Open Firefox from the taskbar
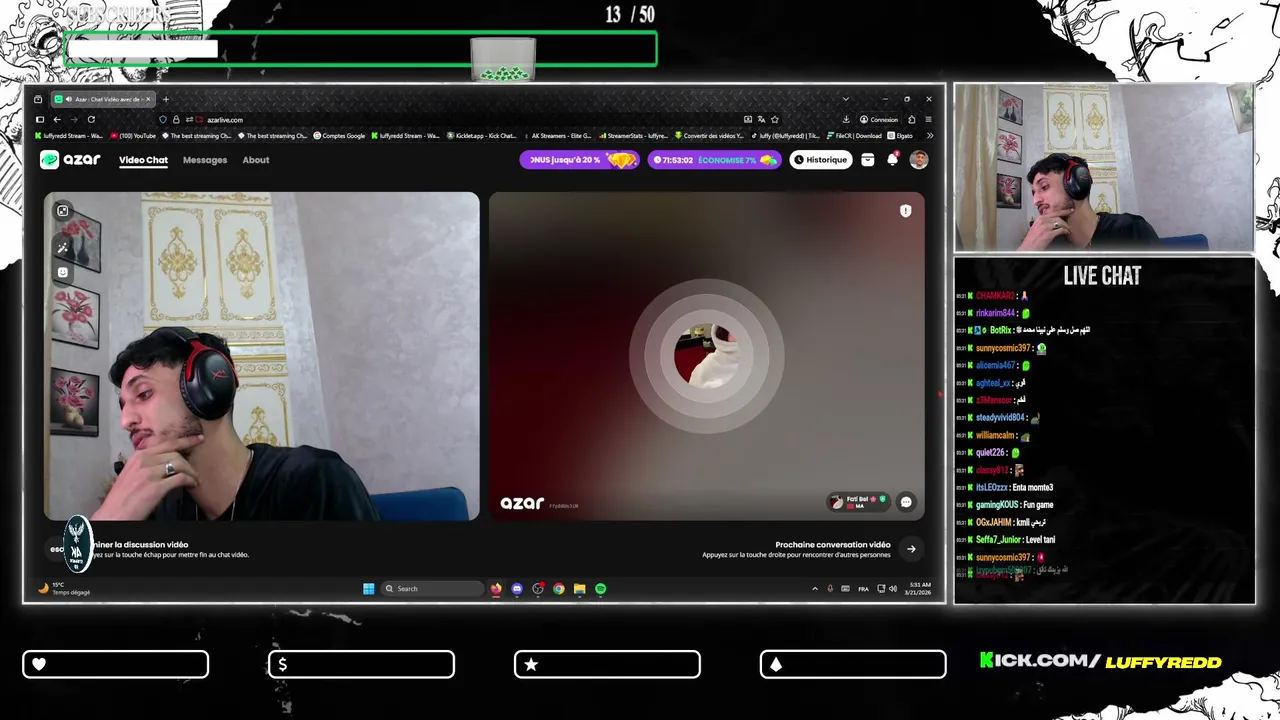Screen dimensions: 1280x720 pyautogui.click(x=496, y=589)
